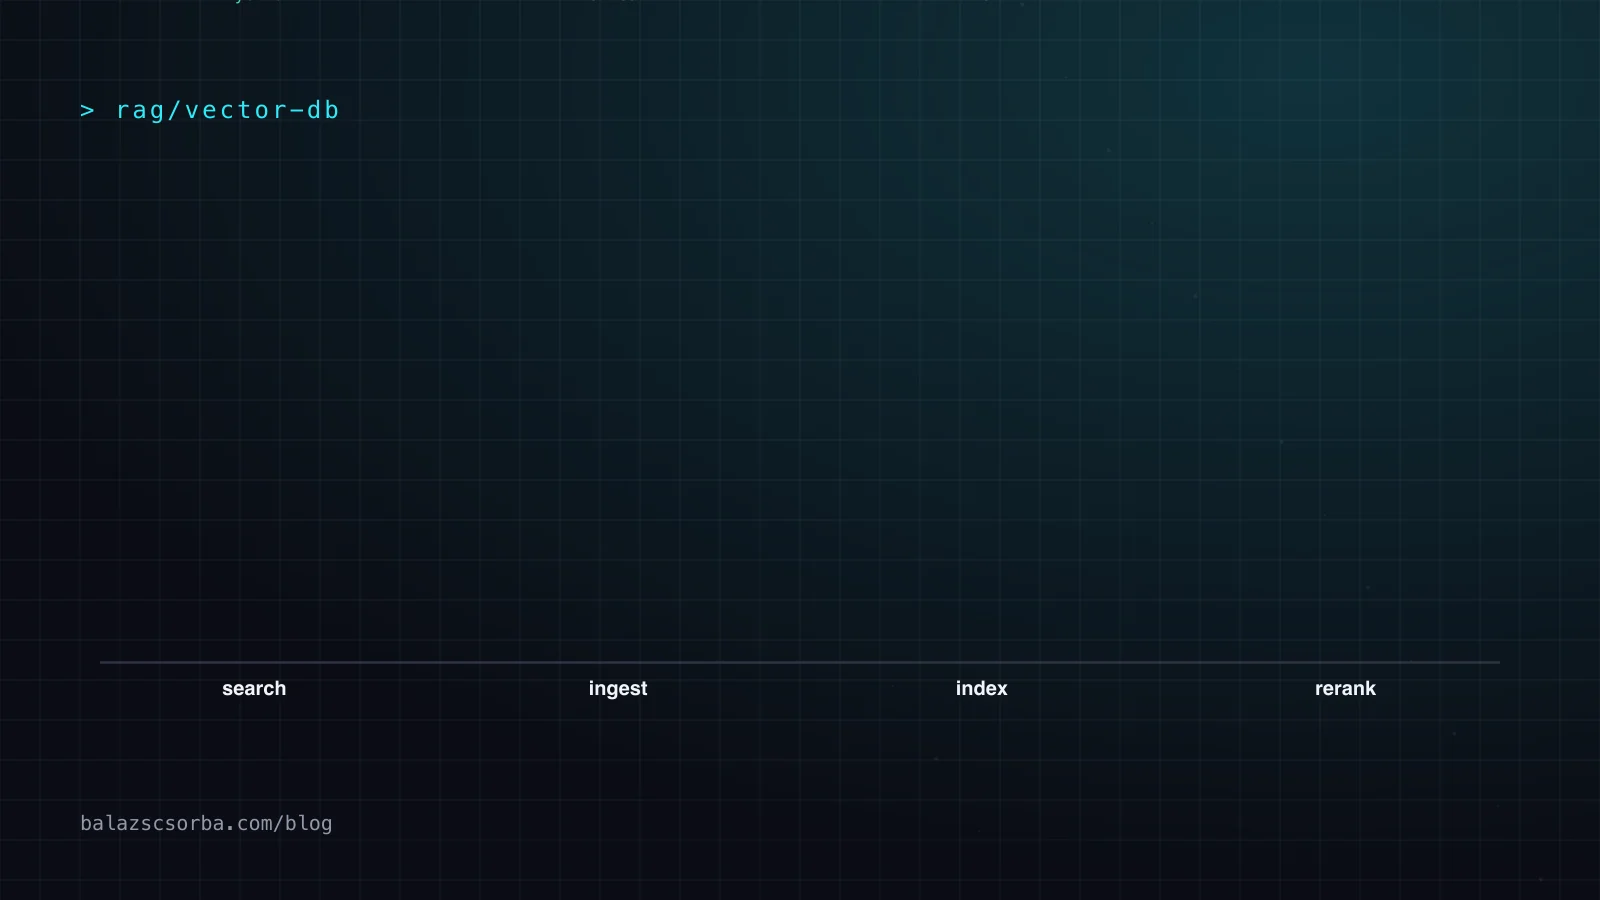Open the "index" label

tap(981, 688)
